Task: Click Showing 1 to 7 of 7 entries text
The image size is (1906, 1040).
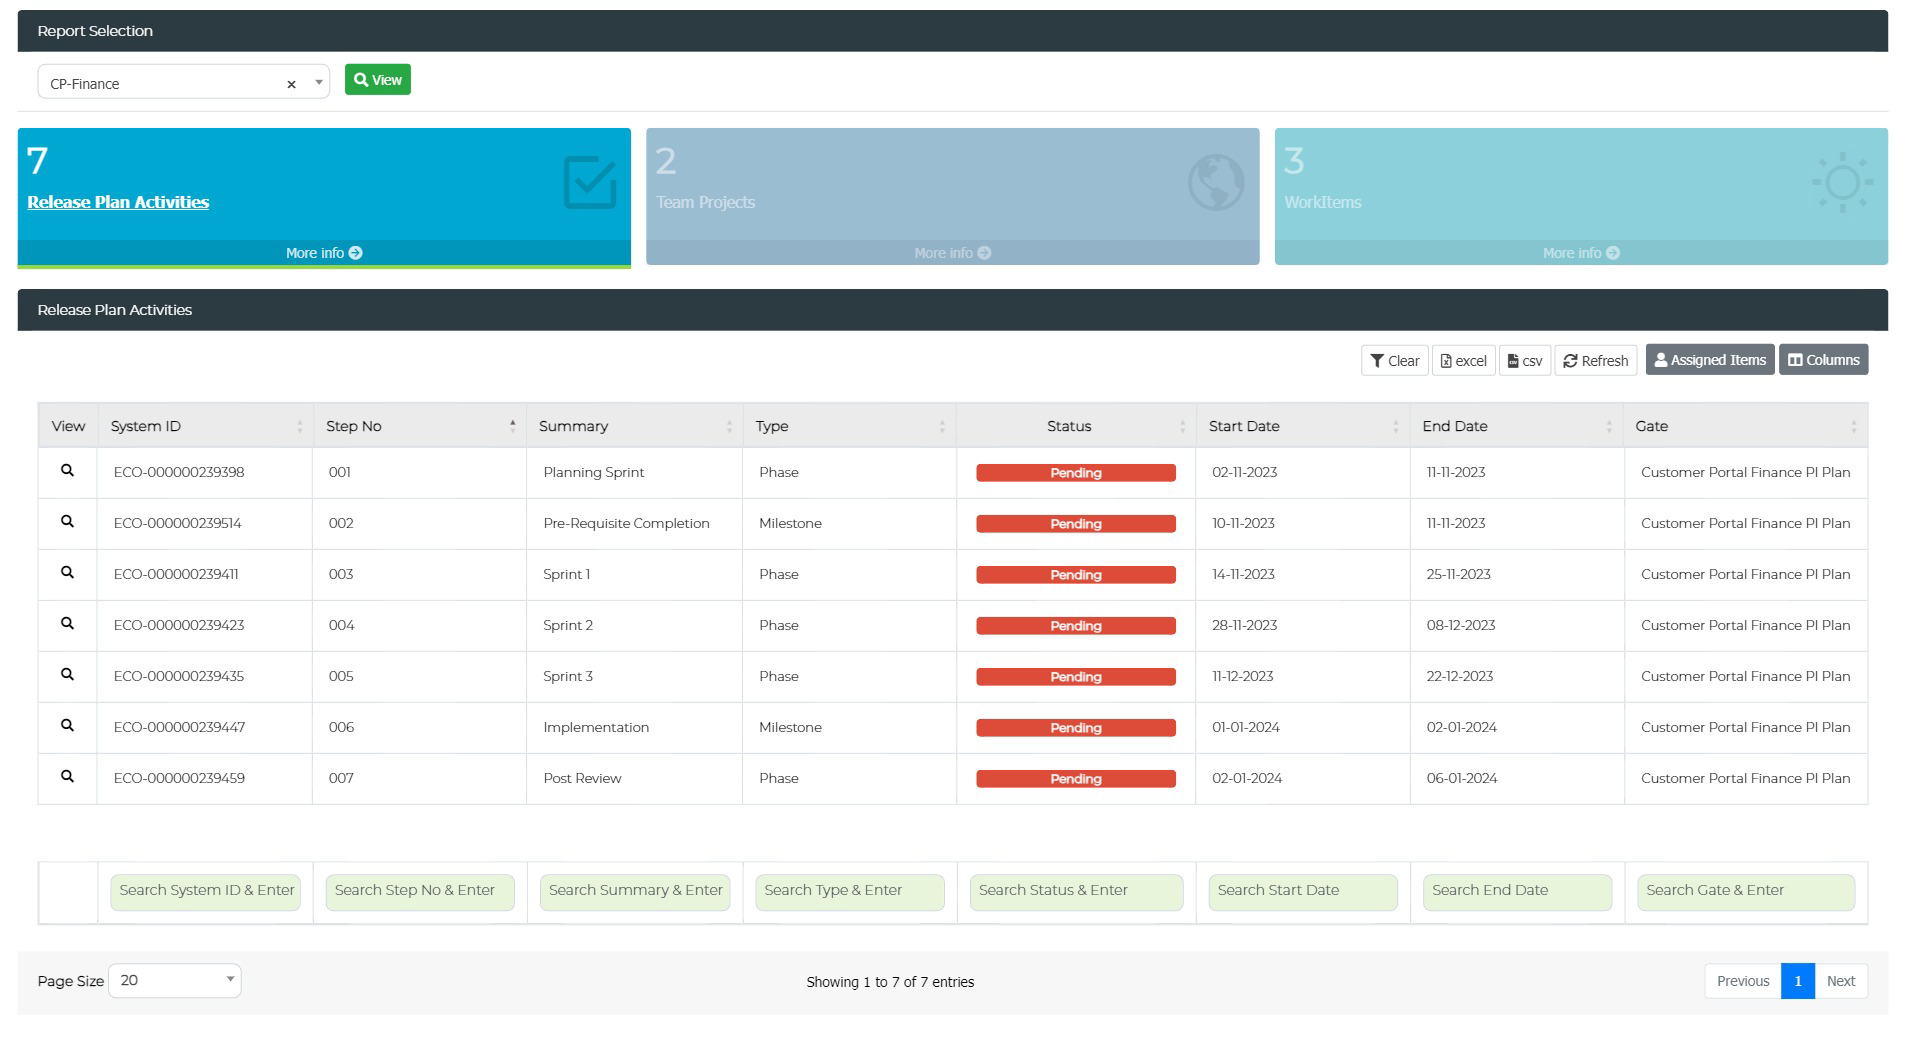Action: click(x=890, y=982)
